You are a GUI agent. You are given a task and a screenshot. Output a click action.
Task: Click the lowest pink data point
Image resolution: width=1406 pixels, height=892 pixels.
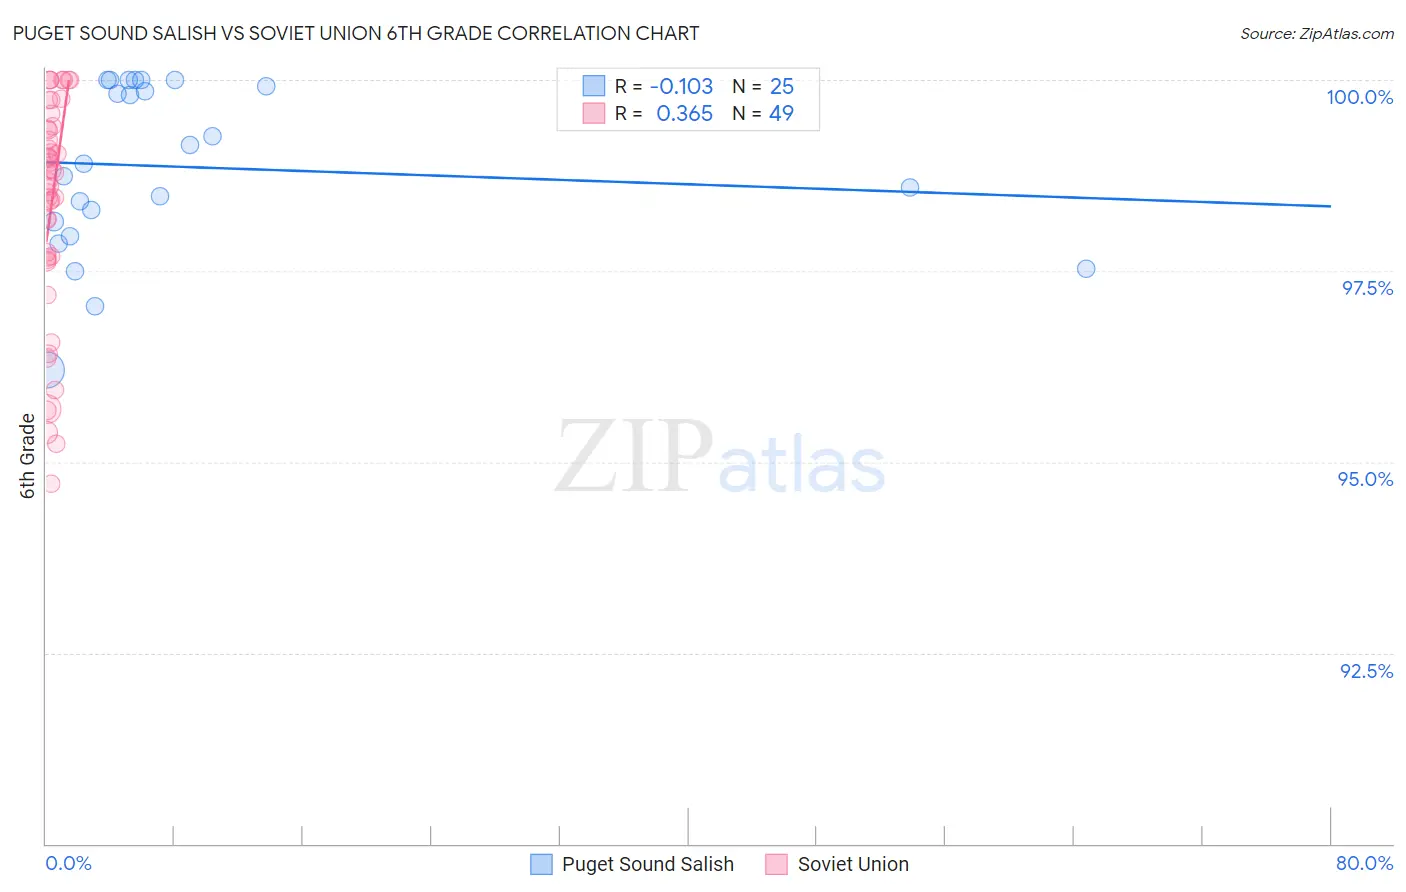[x=51, y=484]
